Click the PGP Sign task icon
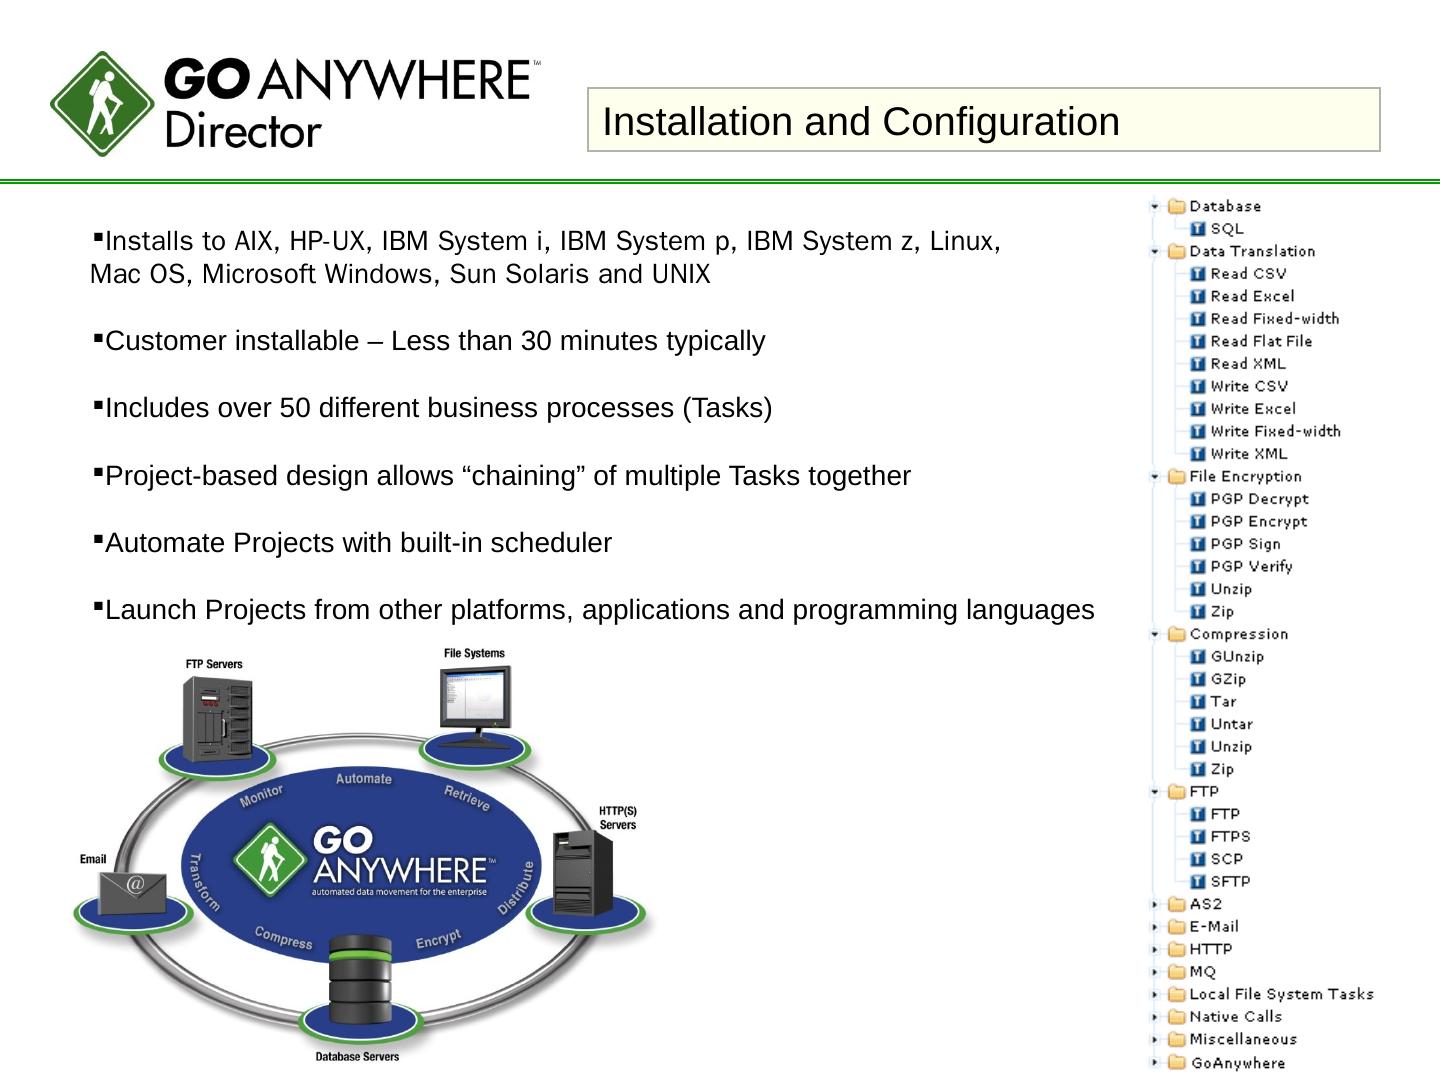1440x1080 pixels. (1197, 544)
